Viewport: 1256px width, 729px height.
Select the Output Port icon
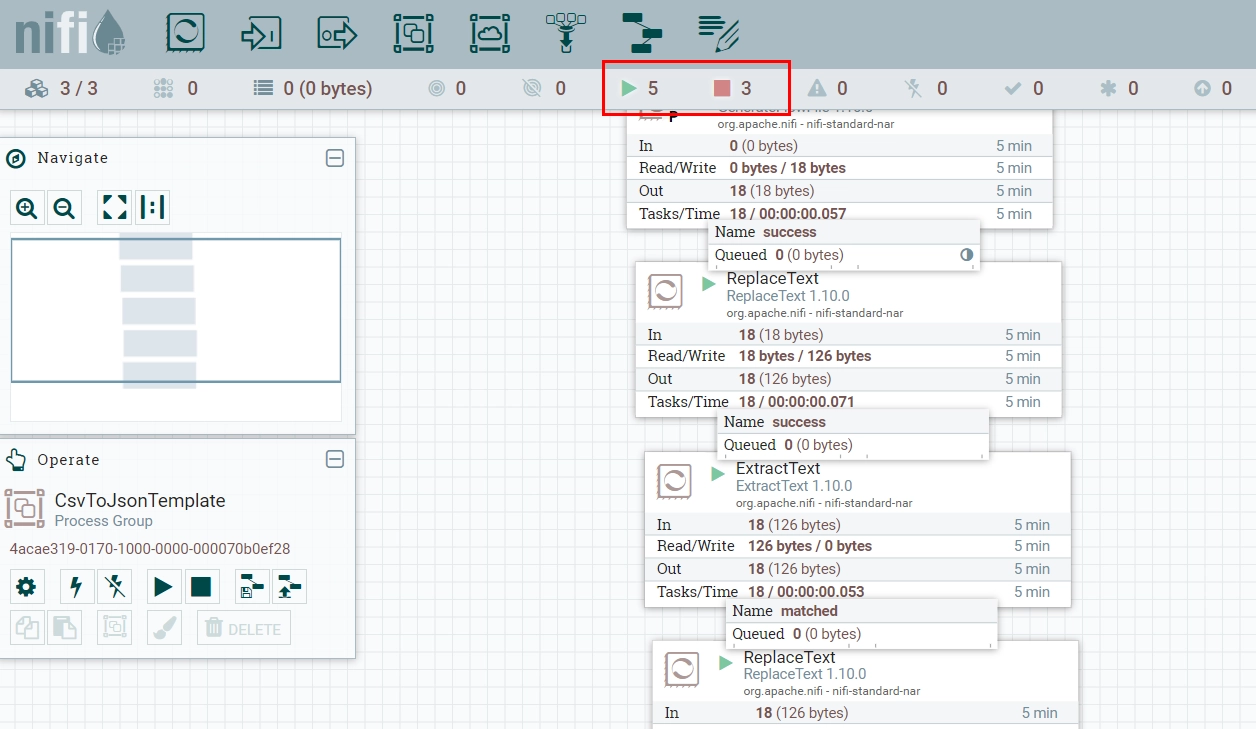click(337, 33)
